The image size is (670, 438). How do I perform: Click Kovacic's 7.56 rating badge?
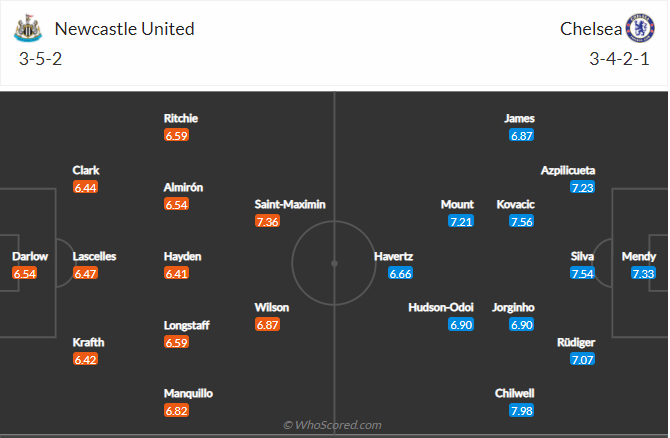[521, 221]
